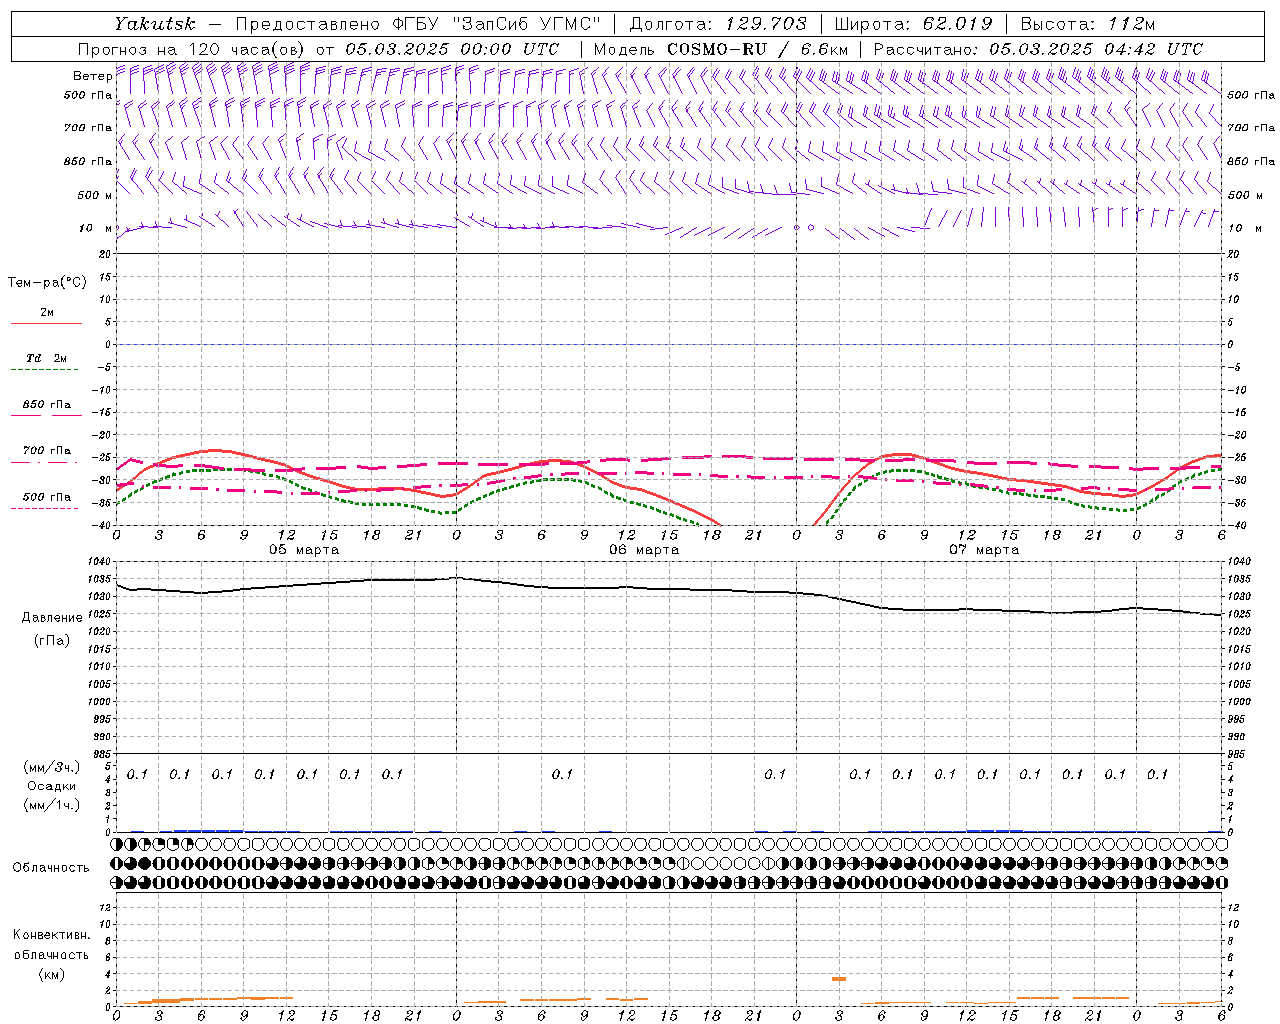The height and width of the screenshot is (1024, 1280).
Task: Select the Тем-ра(°C) temperature label
Action: (x=47, y=283)
